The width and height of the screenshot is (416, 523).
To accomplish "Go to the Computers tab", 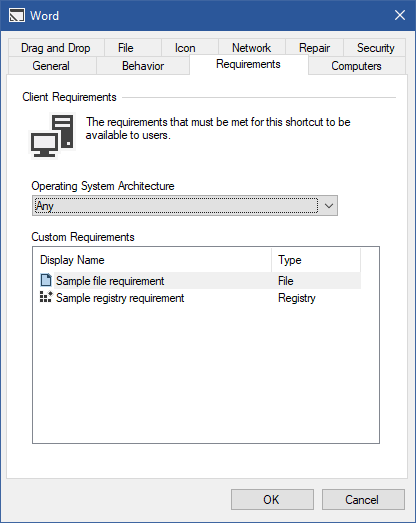I will (x=357, y=66).
